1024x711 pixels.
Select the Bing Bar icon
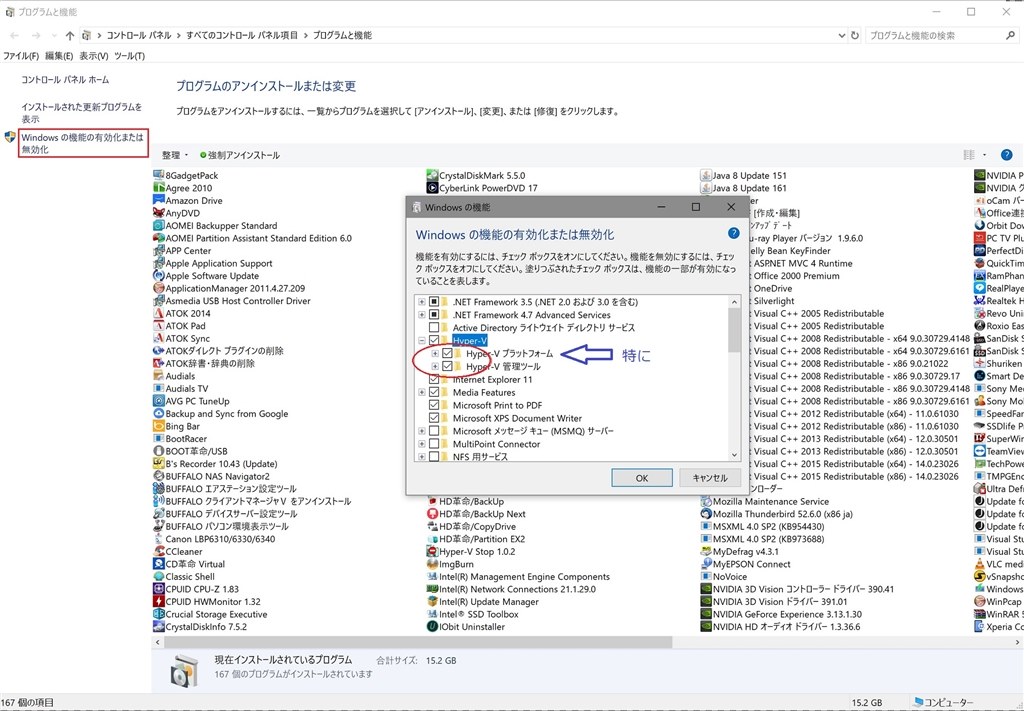click(158, 426)
